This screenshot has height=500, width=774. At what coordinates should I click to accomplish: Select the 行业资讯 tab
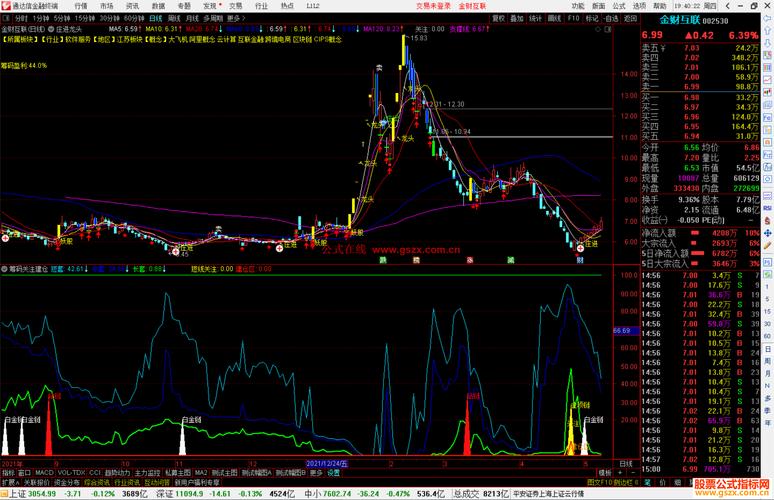click(127, 482)
